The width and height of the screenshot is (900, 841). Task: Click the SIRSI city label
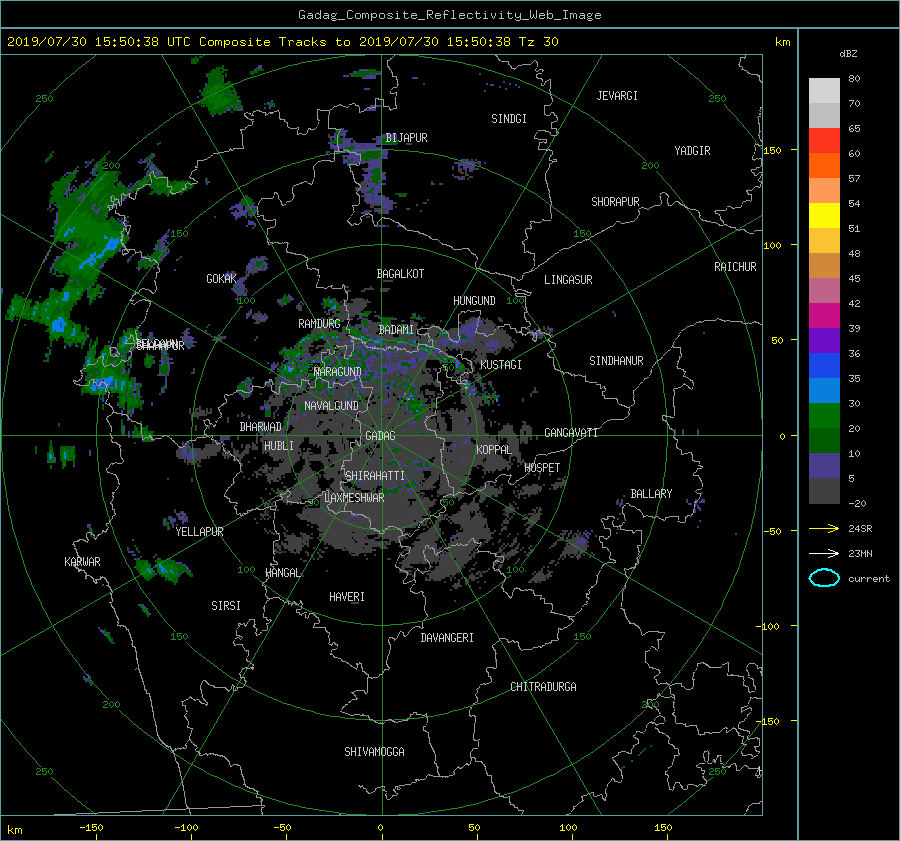click(226, 606)
